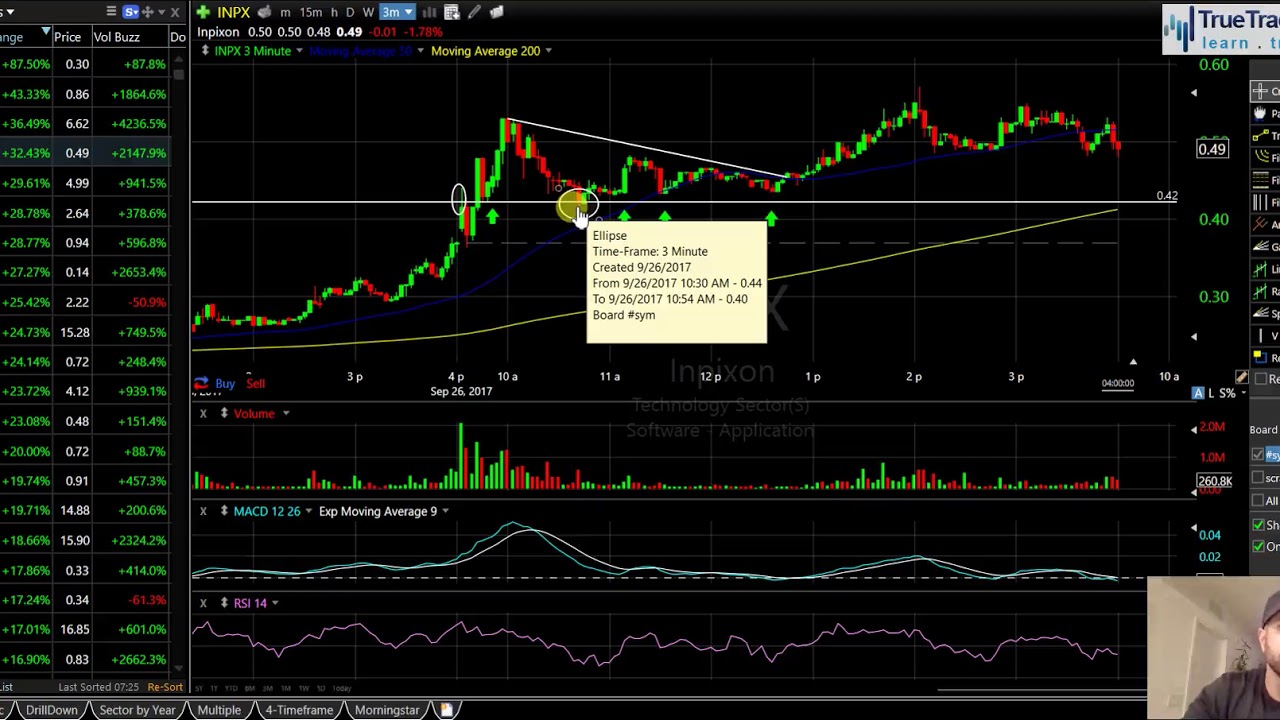Screen dimensions: 1280x720
Task: Select the weekly W timeframe
Action: click(368, 12)
